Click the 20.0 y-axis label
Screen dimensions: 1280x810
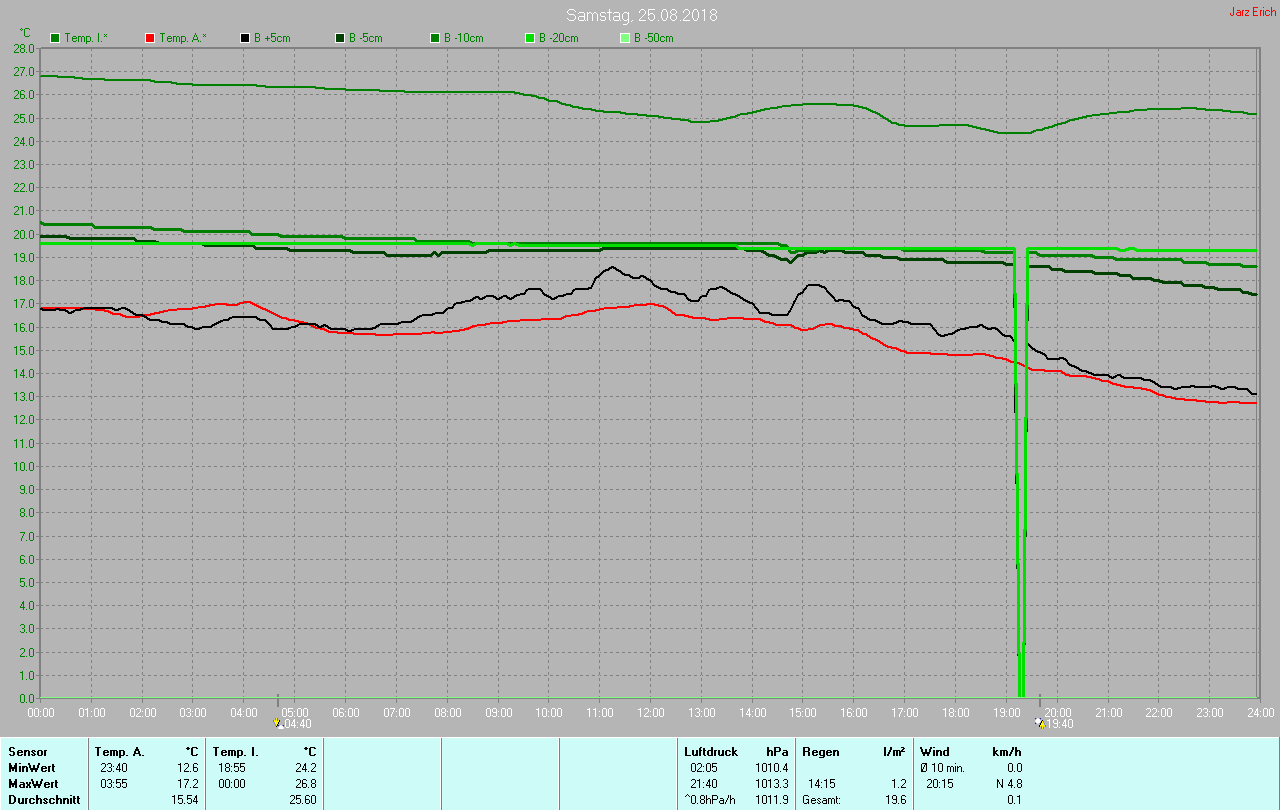[x=25, y=234]
